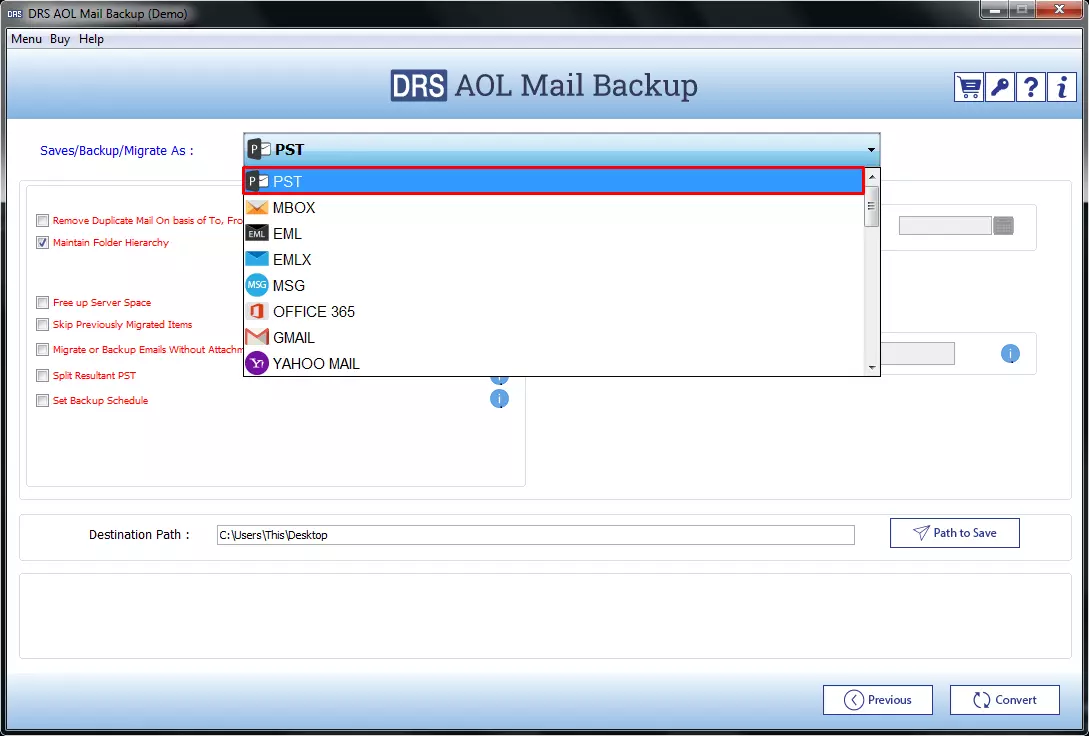Choose EMLX format option
The width and height of the screenshot is (1089, 736).
click(x=553, y=260)
